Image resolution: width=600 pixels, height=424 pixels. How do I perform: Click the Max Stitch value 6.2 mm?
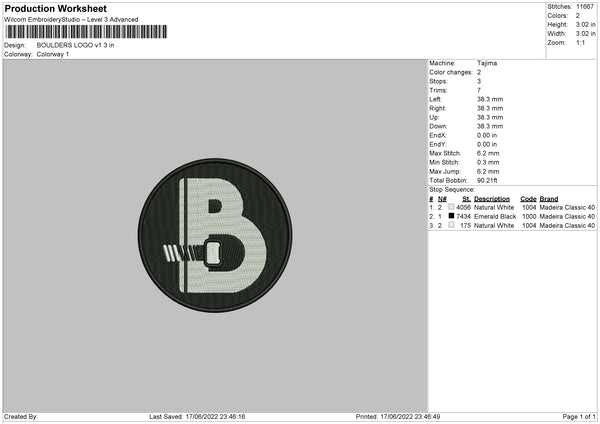[488, 153]
